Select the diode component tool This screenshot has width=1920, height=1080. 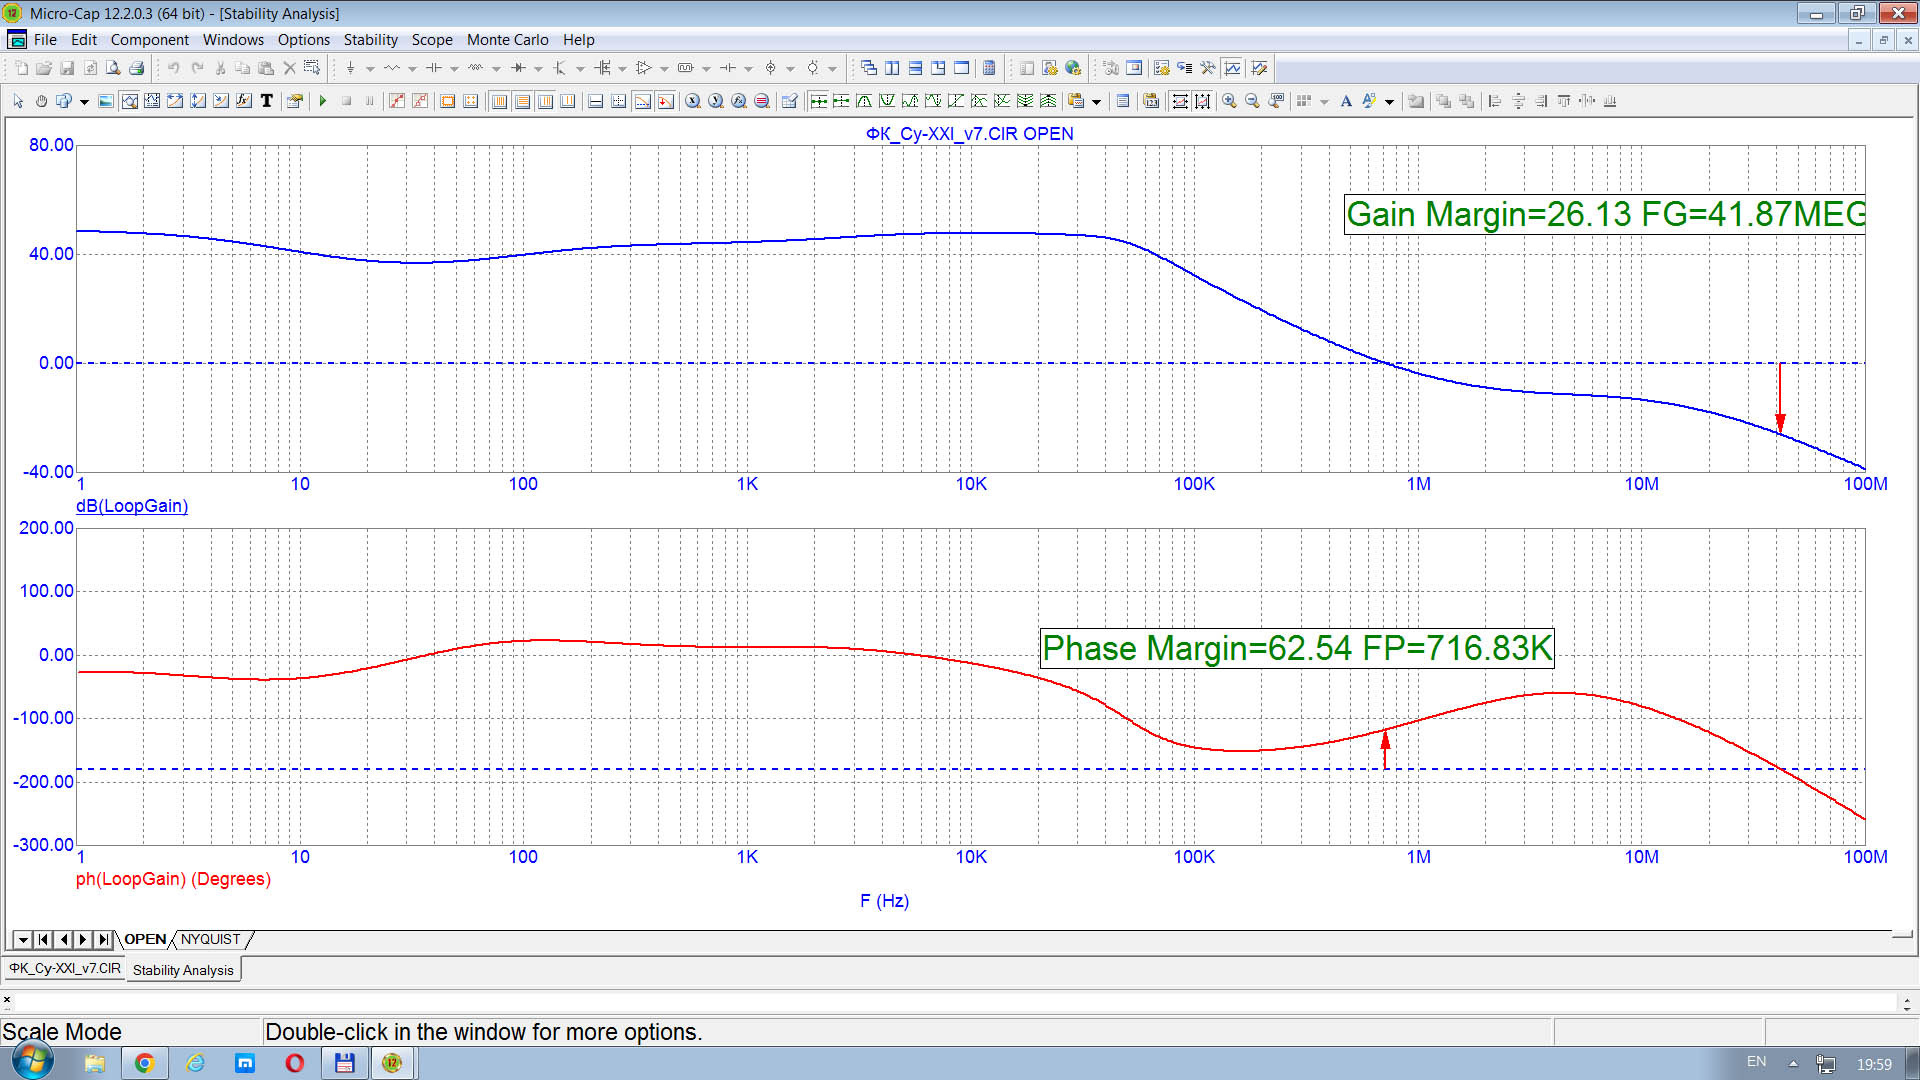pos(518,68)
